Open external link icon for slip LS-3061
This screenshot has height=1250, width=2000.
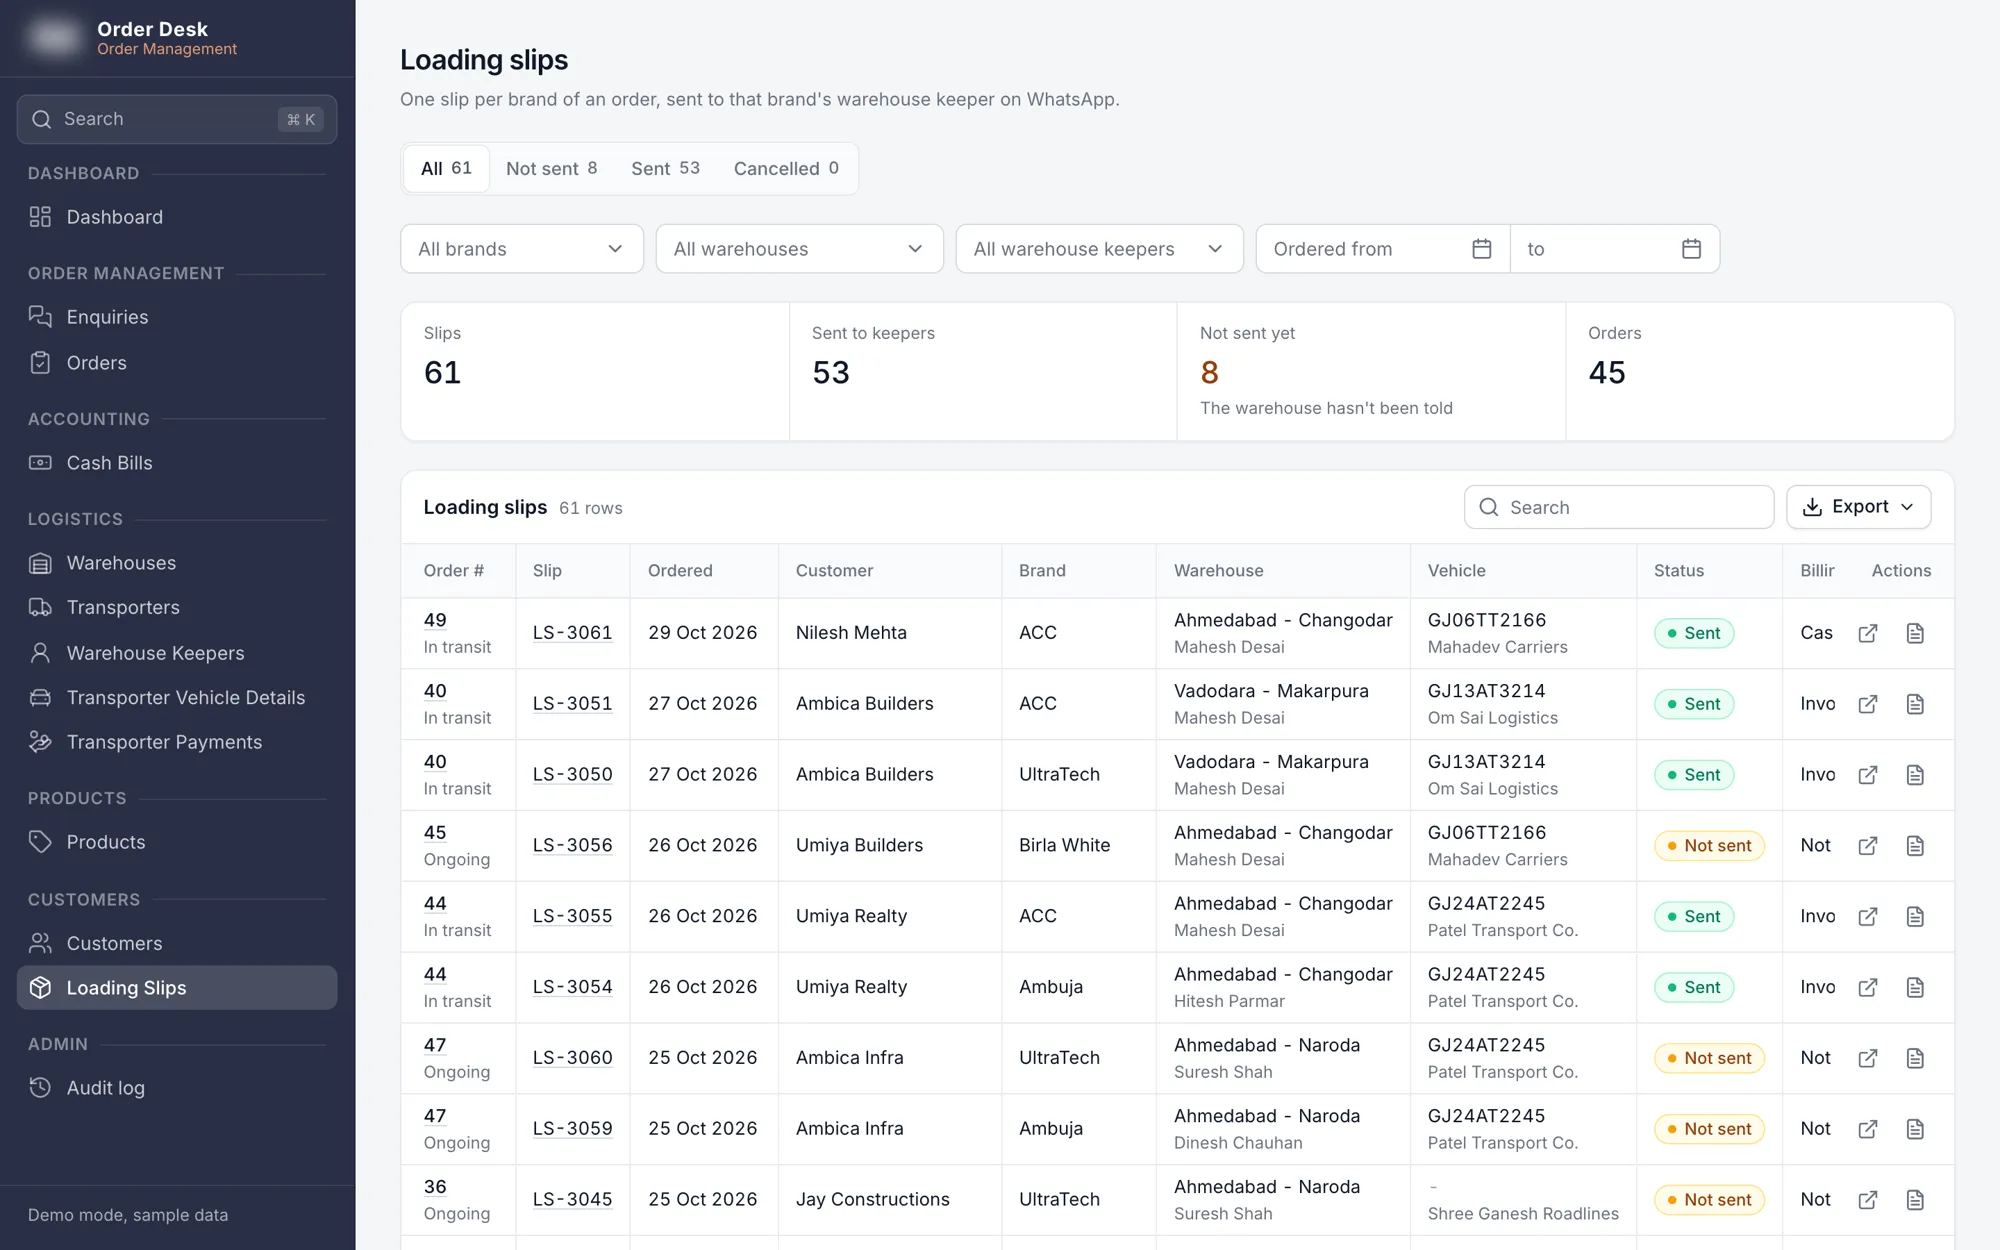coord(1867,633)
